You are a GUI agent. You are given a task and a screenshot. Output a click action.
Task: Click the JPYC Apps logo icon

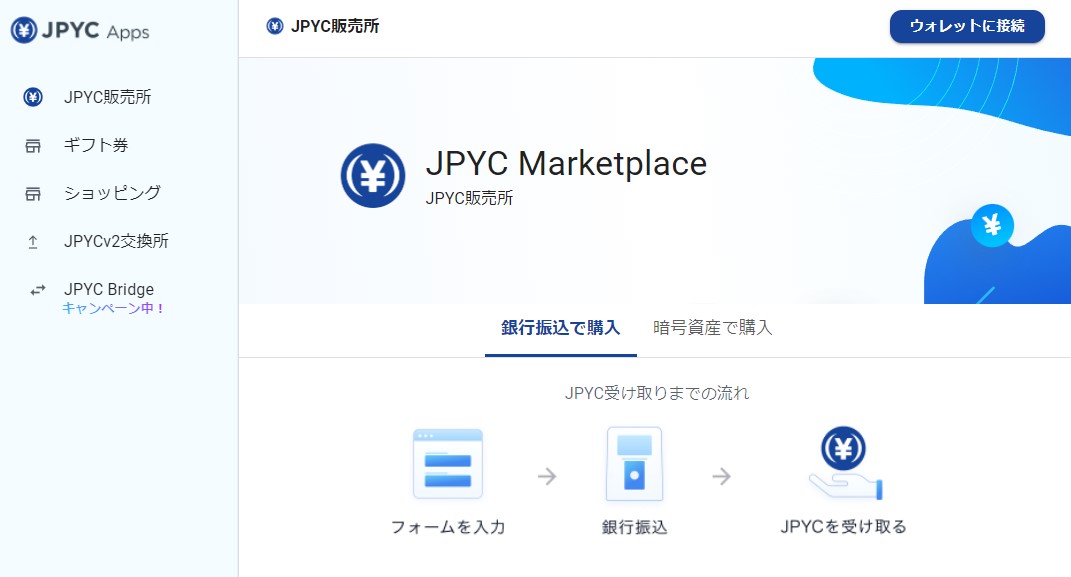click(24, 31)
